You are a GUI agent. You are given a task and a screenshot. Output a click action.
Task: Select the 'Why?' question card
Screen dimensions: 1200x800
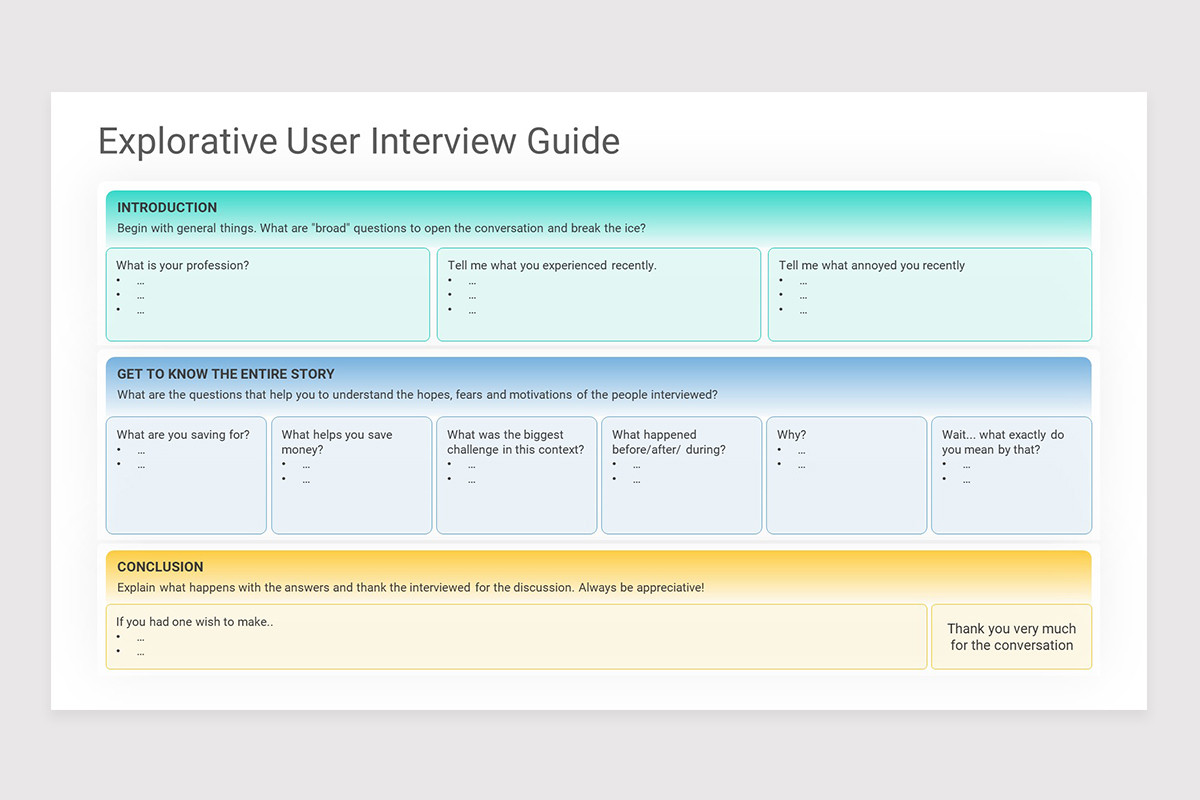pos(847,476)
